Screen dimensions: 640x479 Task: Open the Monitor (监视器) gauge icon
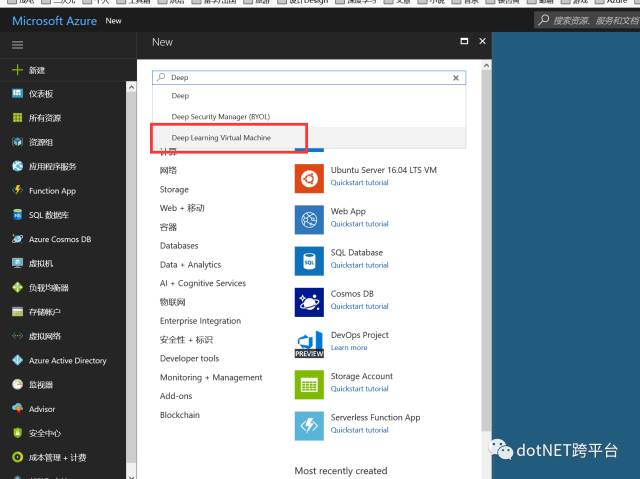(17, 384)
